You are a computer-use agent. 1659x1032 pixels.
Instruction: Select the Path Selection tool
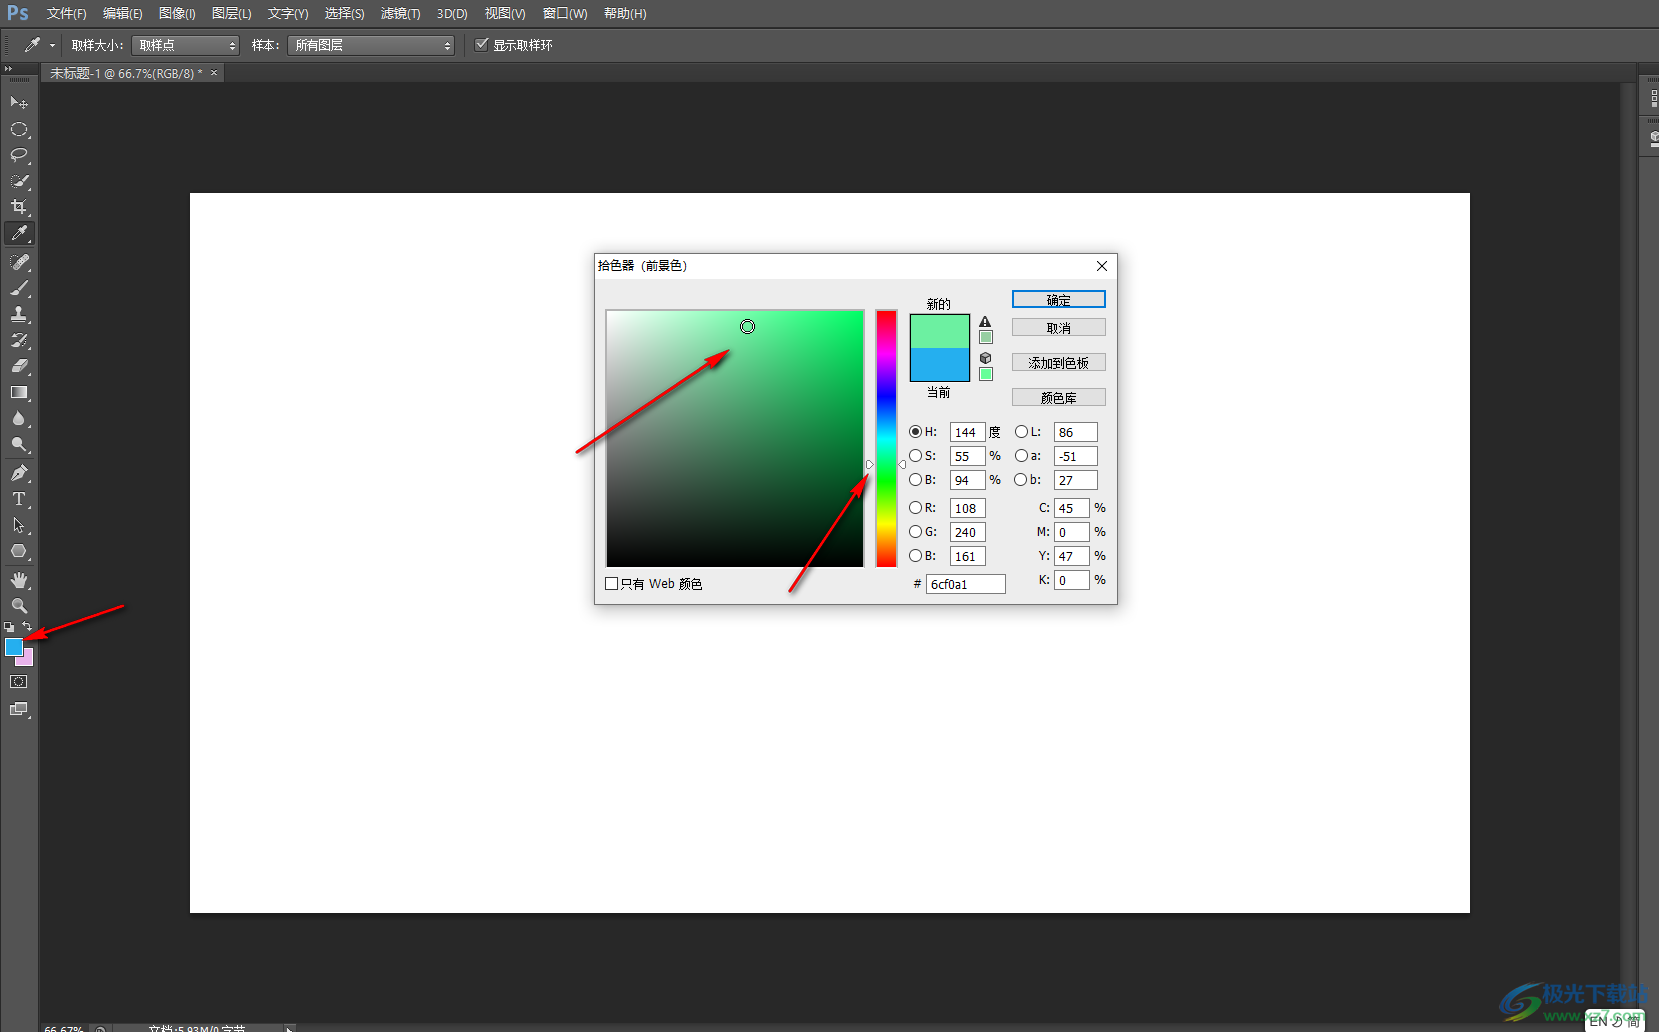[19, 525]
